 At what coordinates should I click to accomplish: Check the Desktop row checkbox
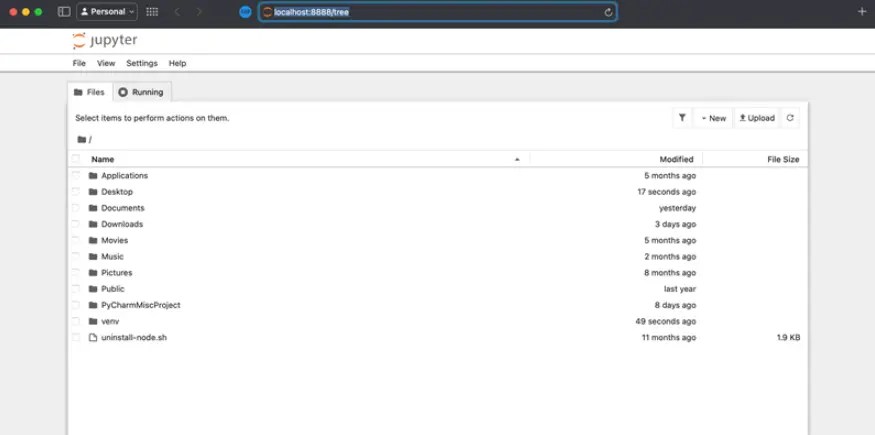point(76,192)
